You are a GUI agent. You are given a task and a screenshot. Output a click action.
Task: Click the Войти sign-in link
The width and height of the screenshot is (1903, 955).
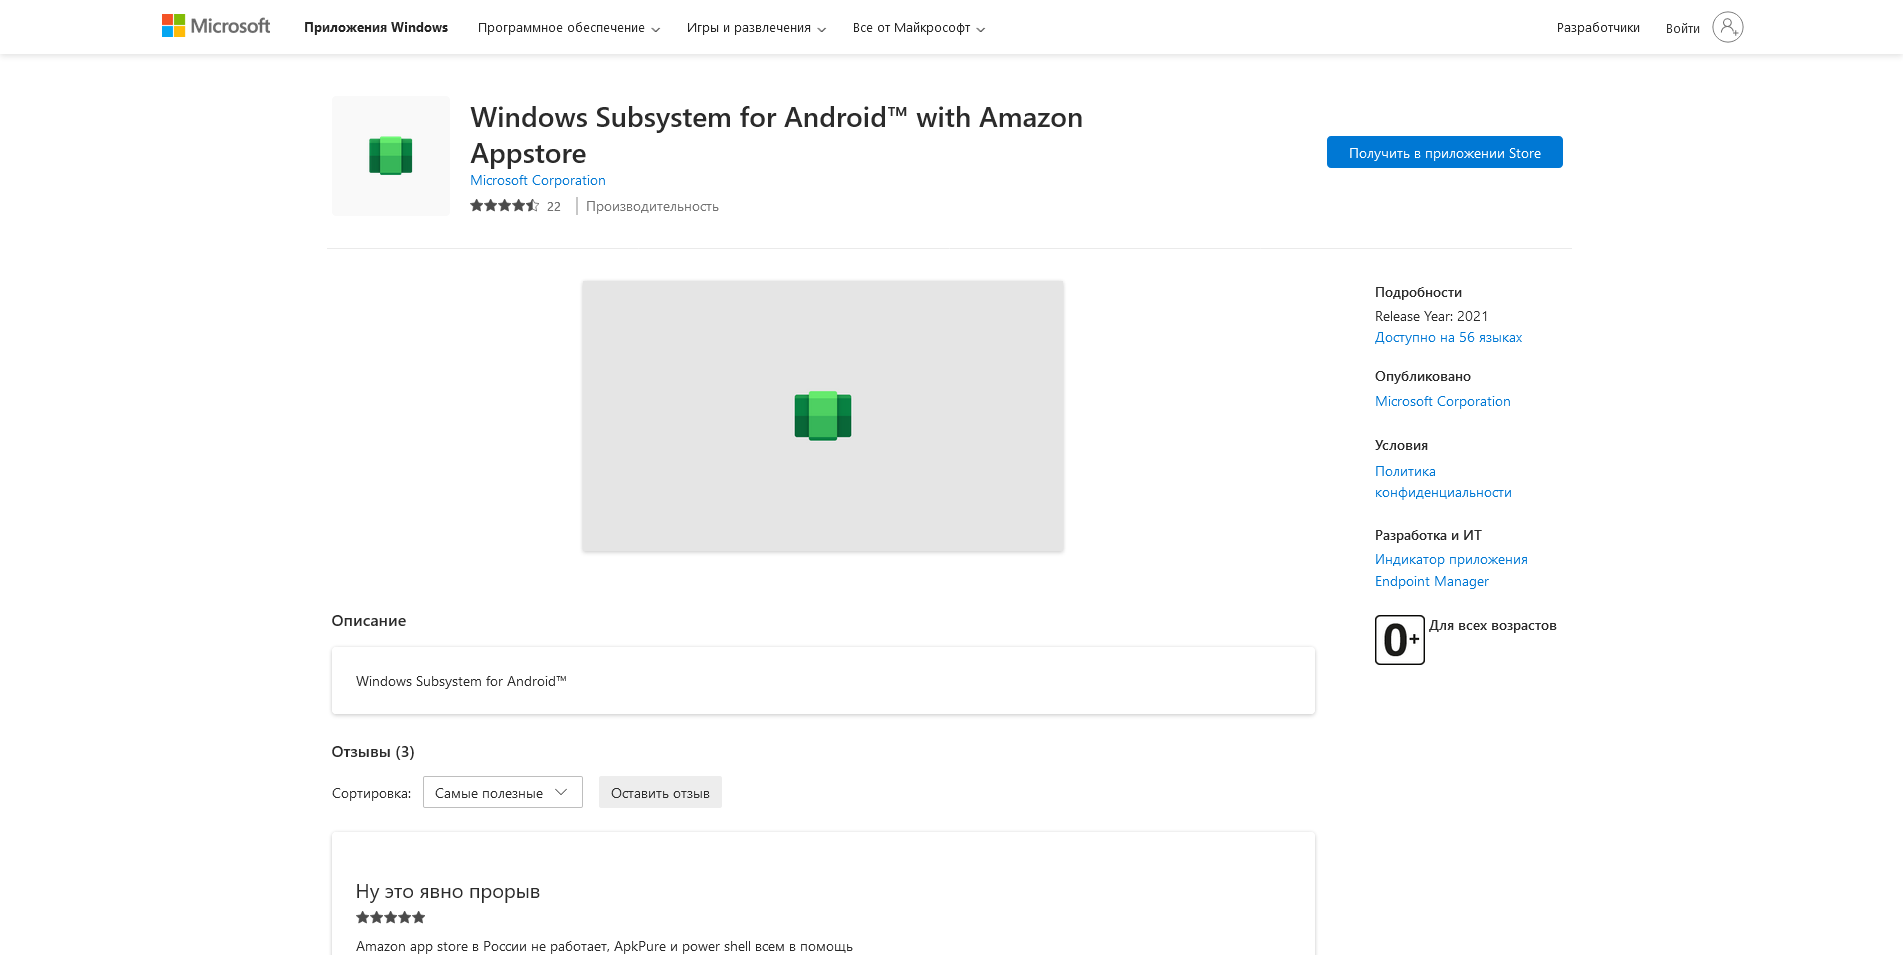tap(1682, 28)
